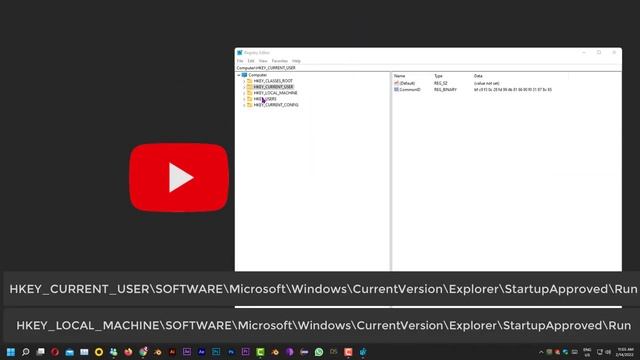Select the (Default) registry value
Screen dimensions: 640x360
tap(407, 83)
